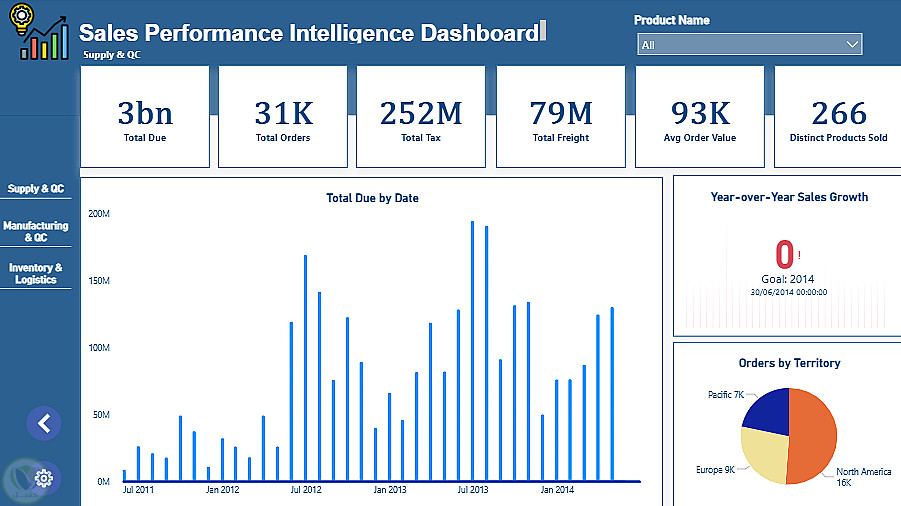Image resolution: width=901 pixels, height=506 pixels.
Task: Click the Distinct Products Sold 266 card
Action: point(837,118)
